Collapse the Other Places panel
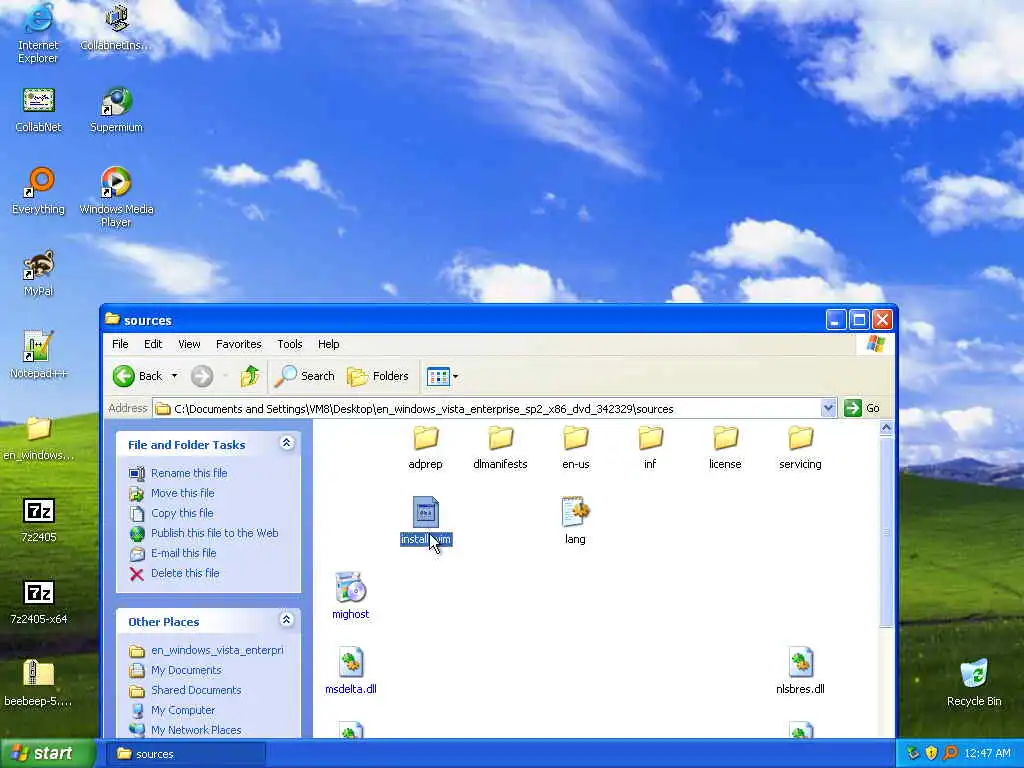Image resolution: width=1024 pixels, height=768 pixels. coord(286,620)
